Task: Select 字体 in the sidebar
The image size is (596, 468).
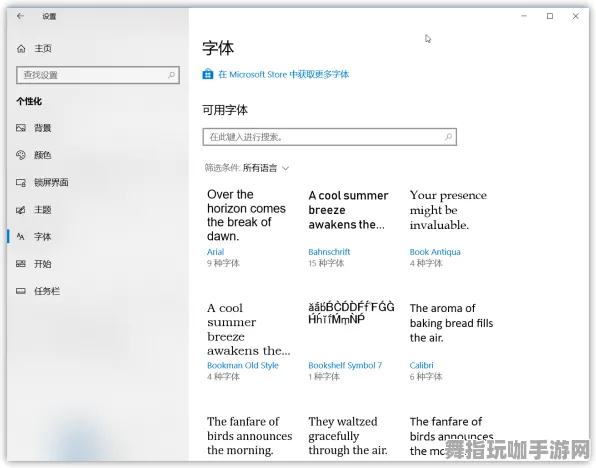Action: pyautogui.click(x=43, y=237)
